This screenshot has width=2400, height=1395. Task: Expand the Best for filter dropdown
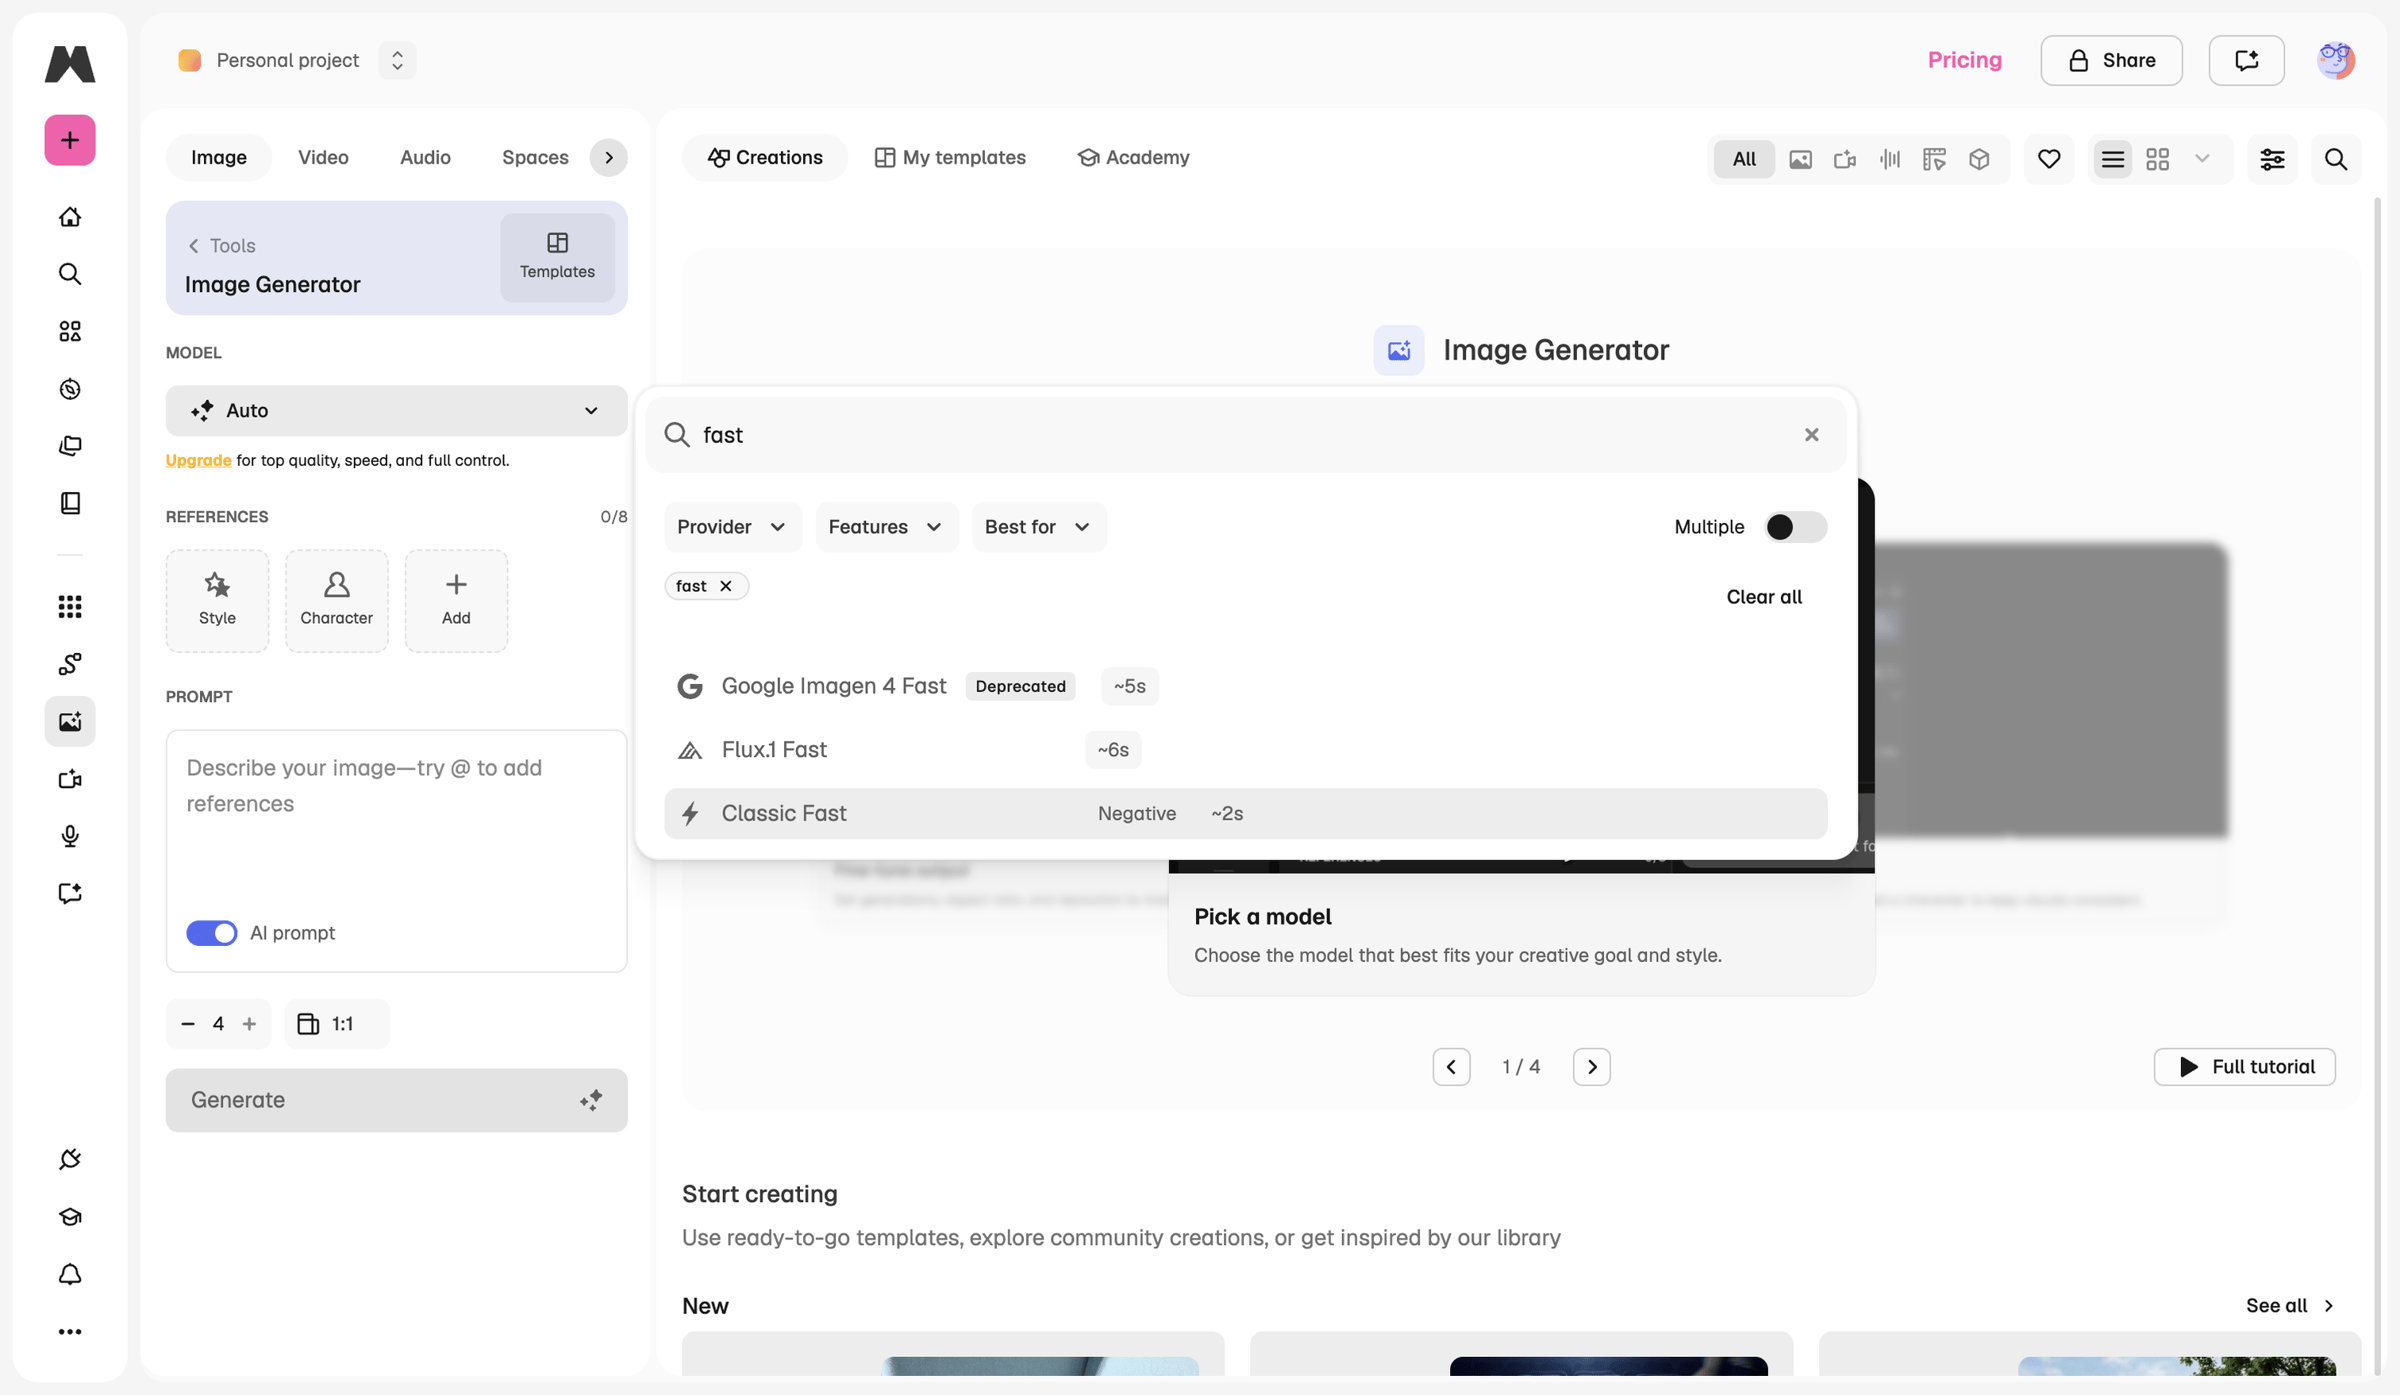tap(1038, 527)
